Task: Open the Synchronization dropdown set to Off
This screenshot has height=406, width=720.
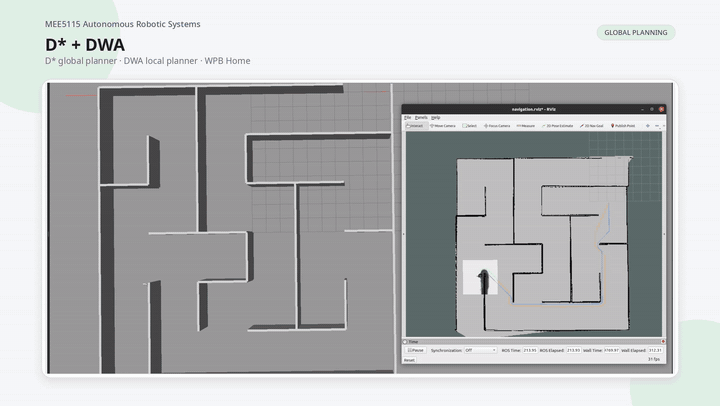Action: (480, 350)
